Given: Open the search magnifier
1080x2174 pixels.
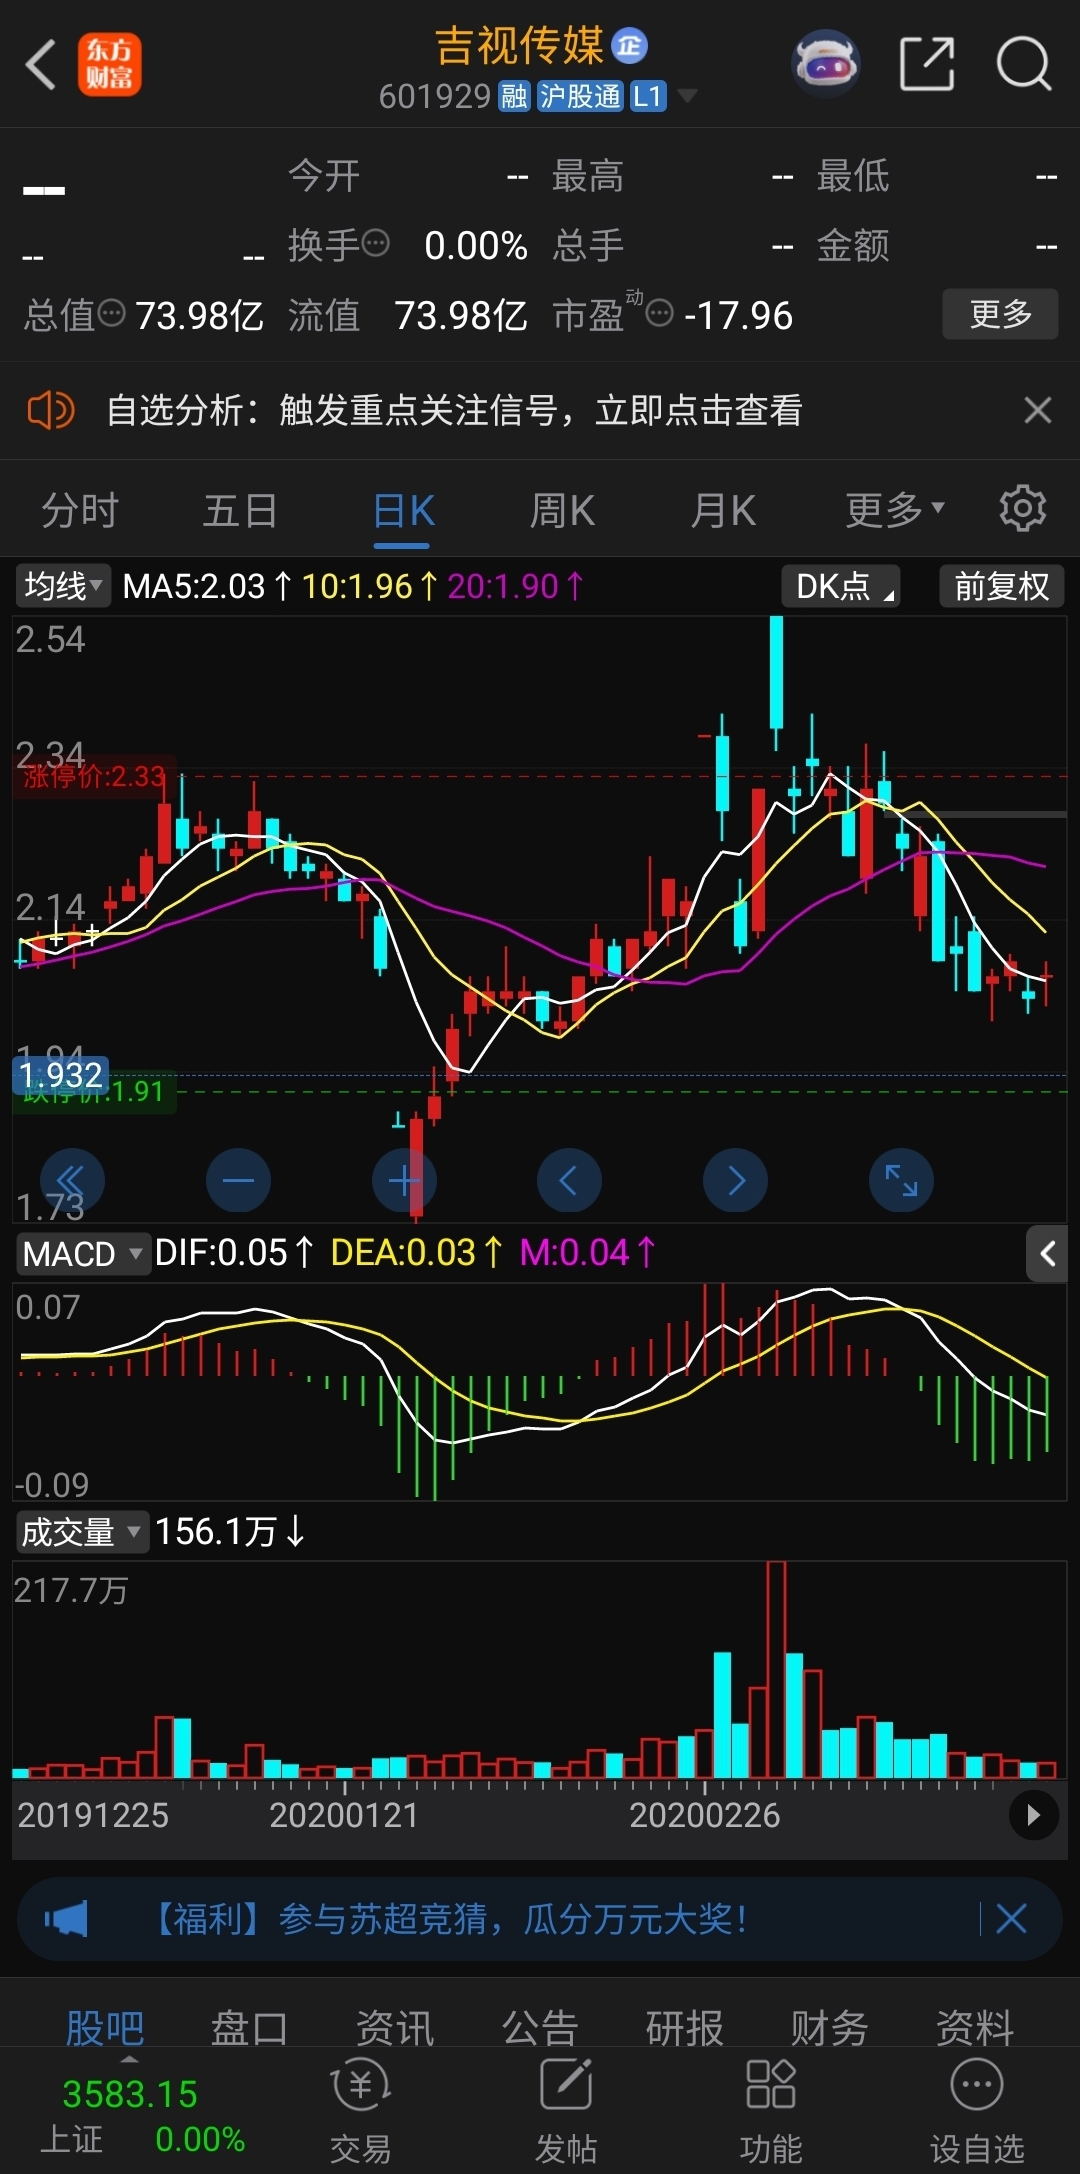Looking at the screenshot, I should click(x=1024, y=65).
